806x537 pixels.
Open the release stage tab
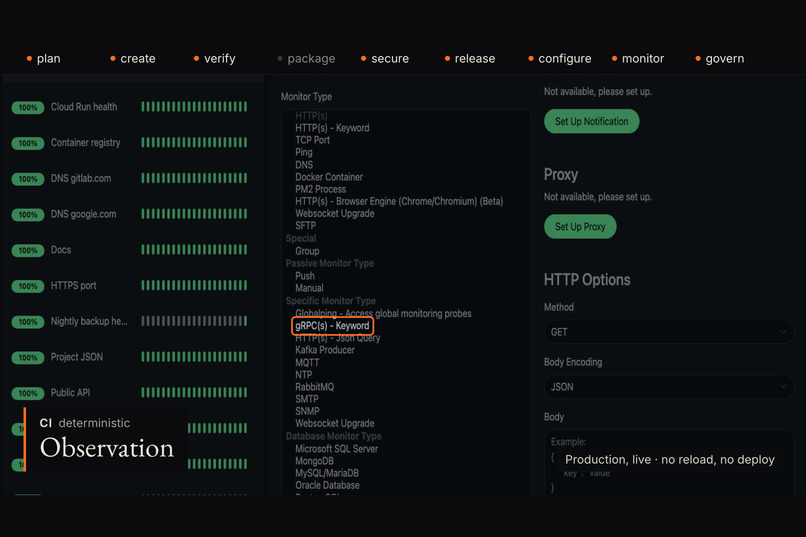[470, 59]
